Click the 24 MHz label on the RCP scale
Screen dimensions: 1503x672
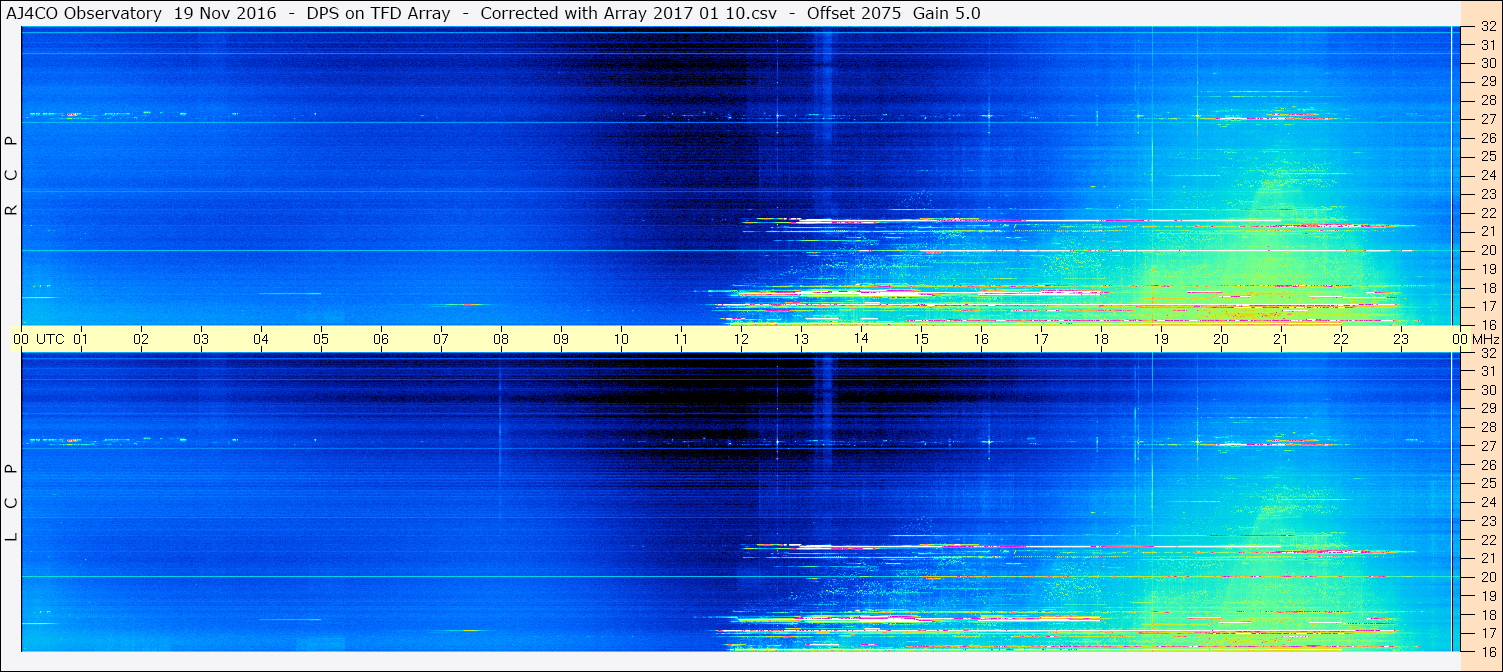(x=1488, y=175)
